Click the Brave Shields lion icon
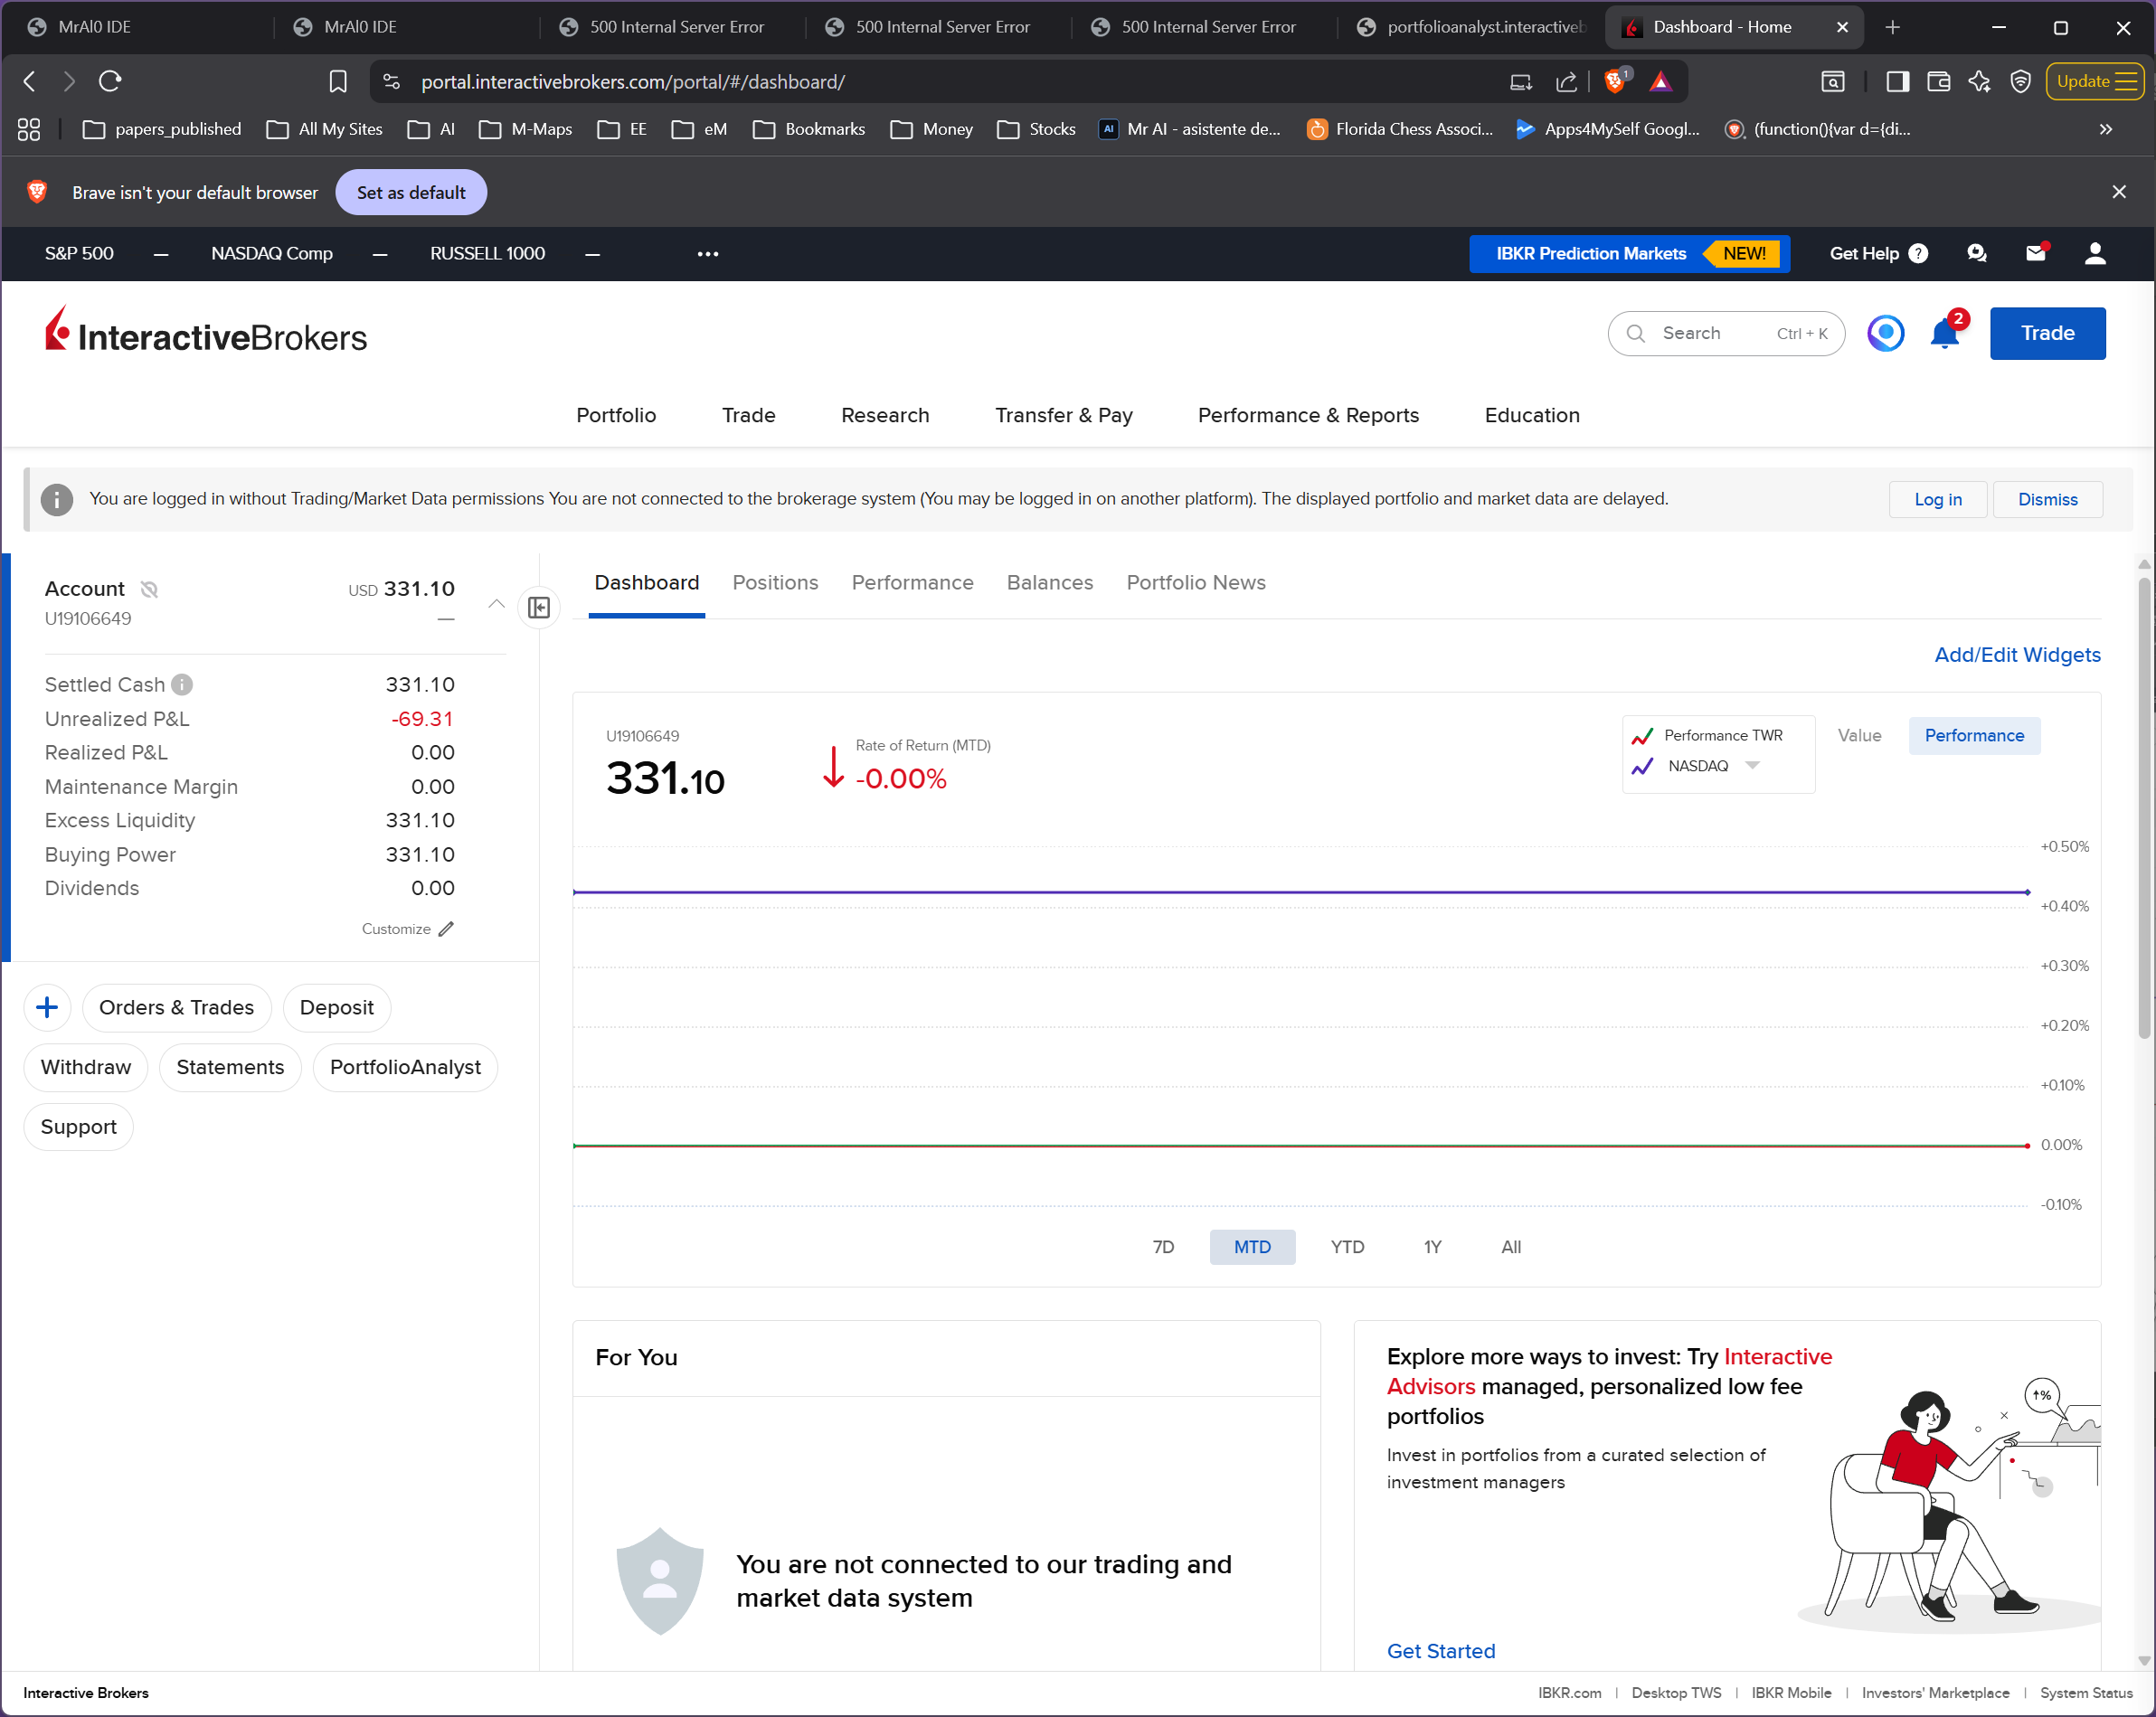This screenshot has height=1717, width=2156. 1615,81
